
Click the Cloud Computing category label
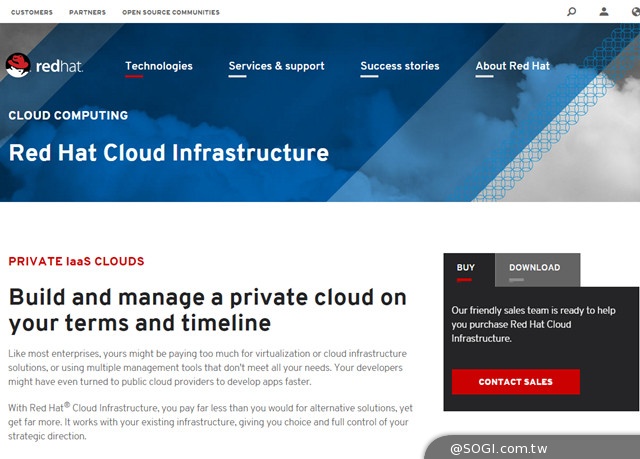[68, 116]
